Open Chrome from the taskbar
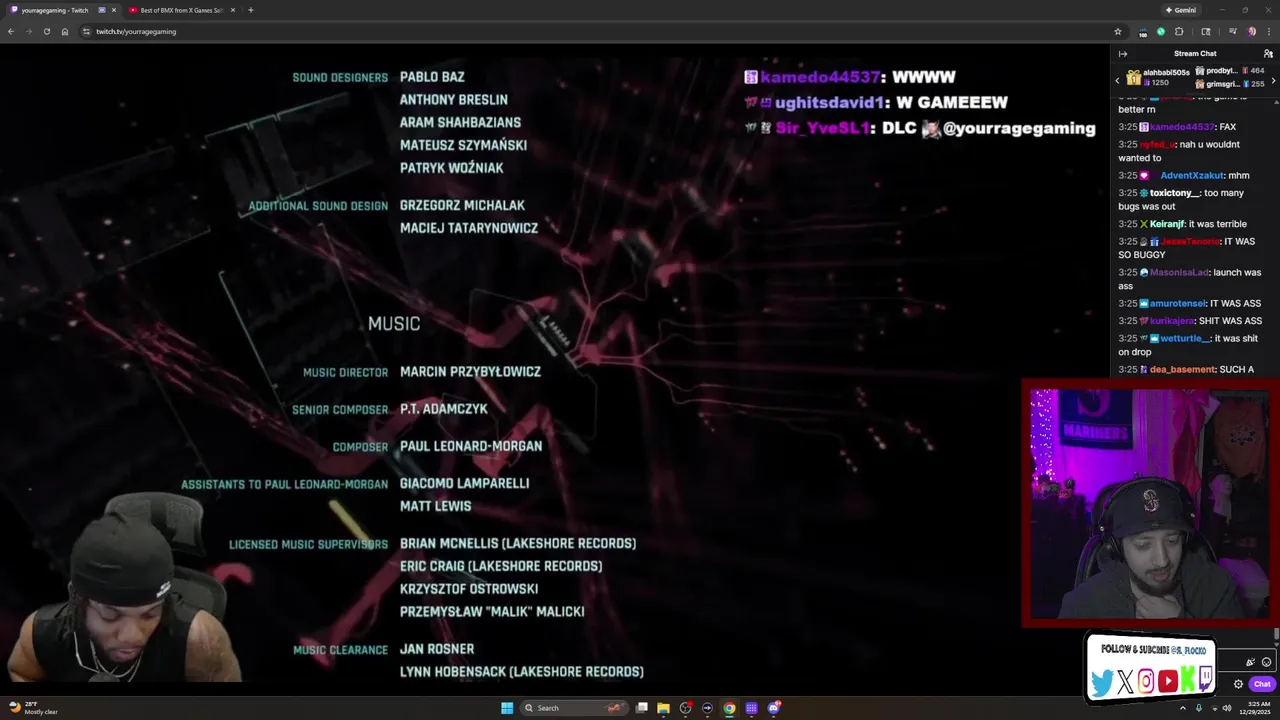Viewport: 1280px width, 720px height. tap(729, 708)
